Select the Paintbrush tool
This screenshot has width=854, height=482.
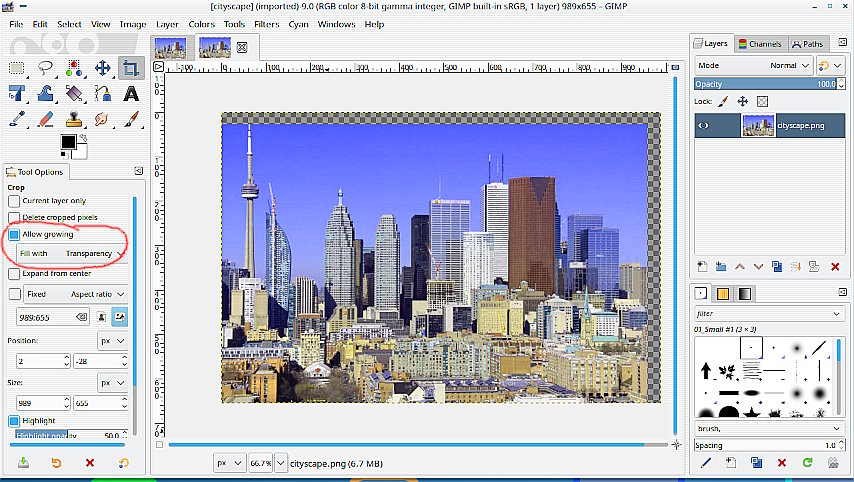(x=131, y=119)
